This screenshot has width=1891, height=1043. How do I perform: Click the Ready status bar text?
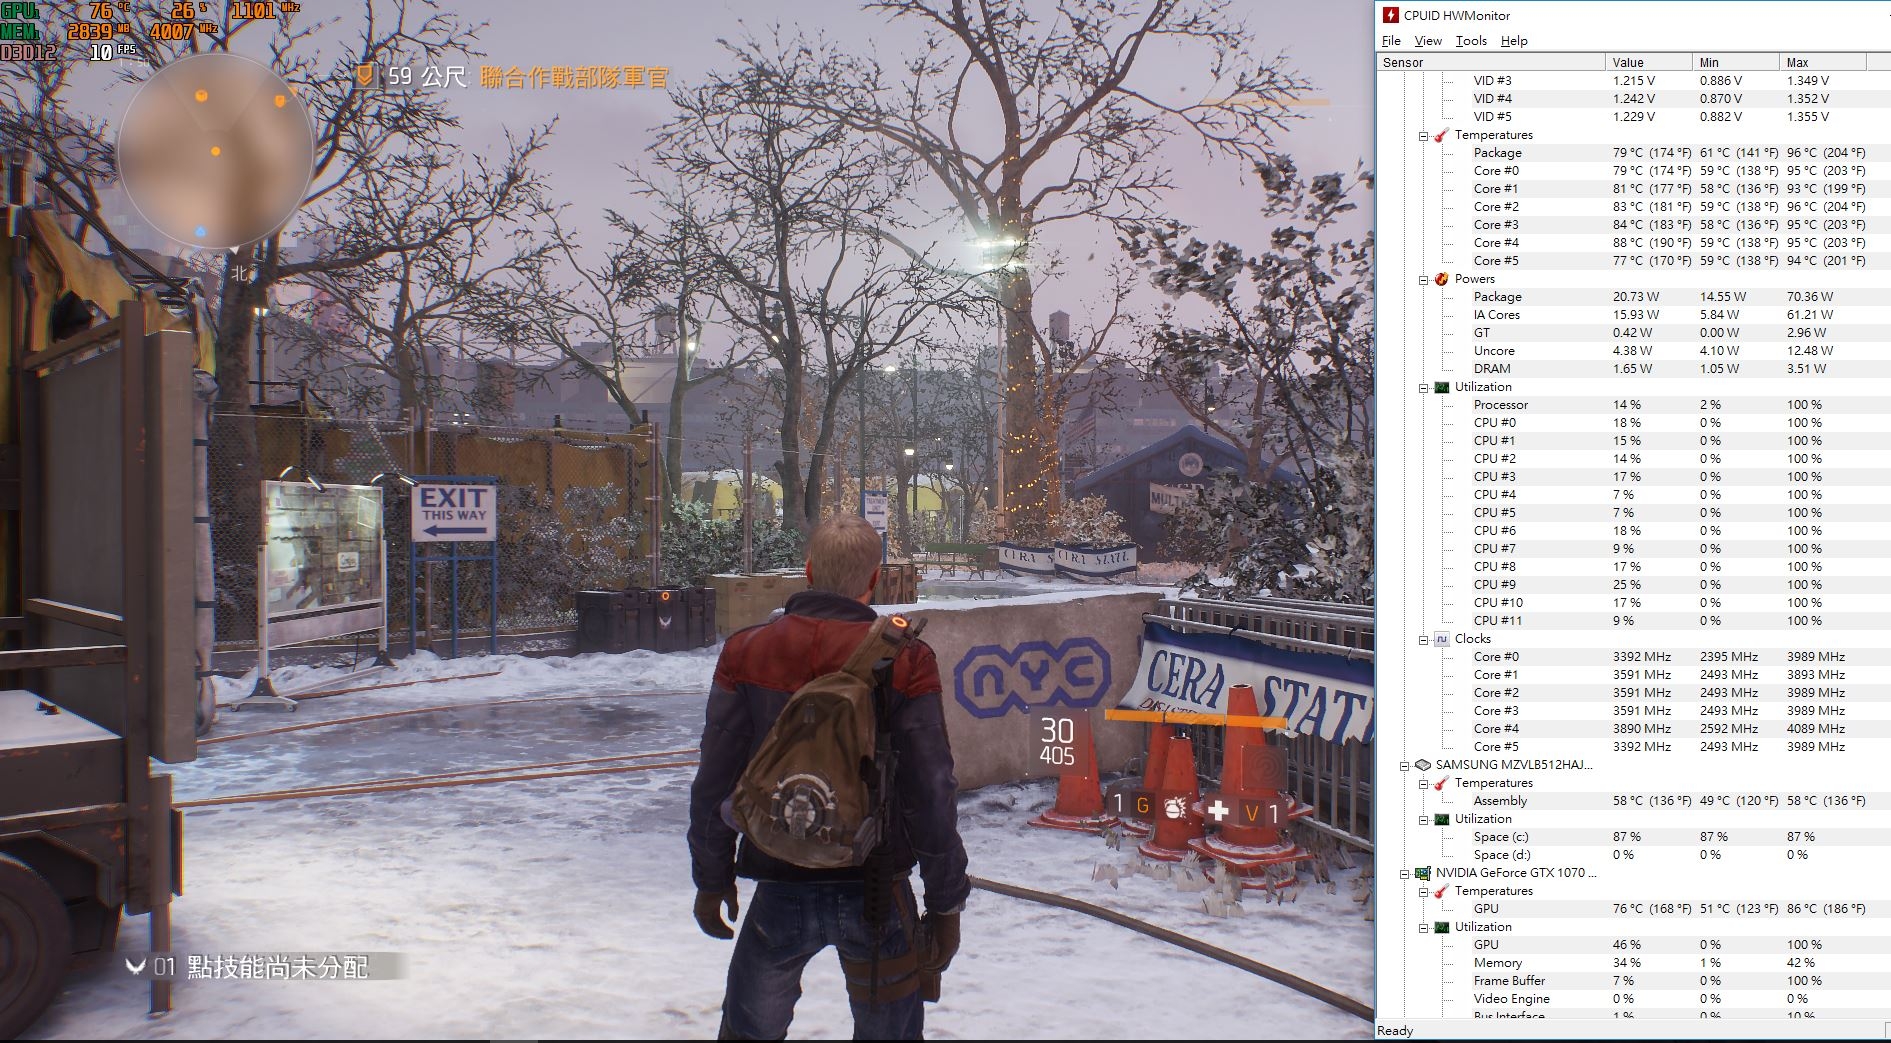click(1395, 1031)
